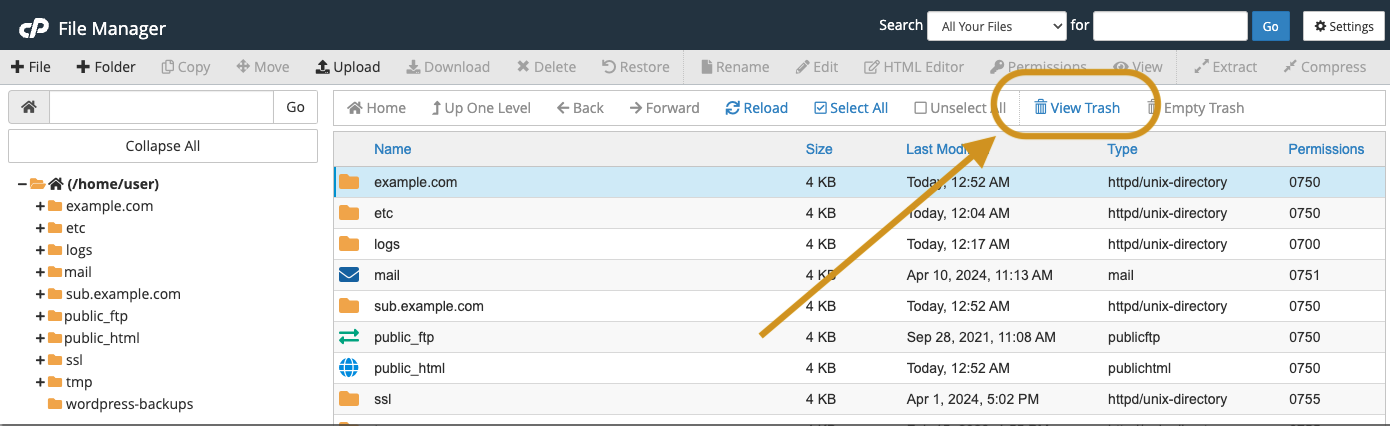
Task: Expand the example.com tree node
Action: click(x=41, y=206)
